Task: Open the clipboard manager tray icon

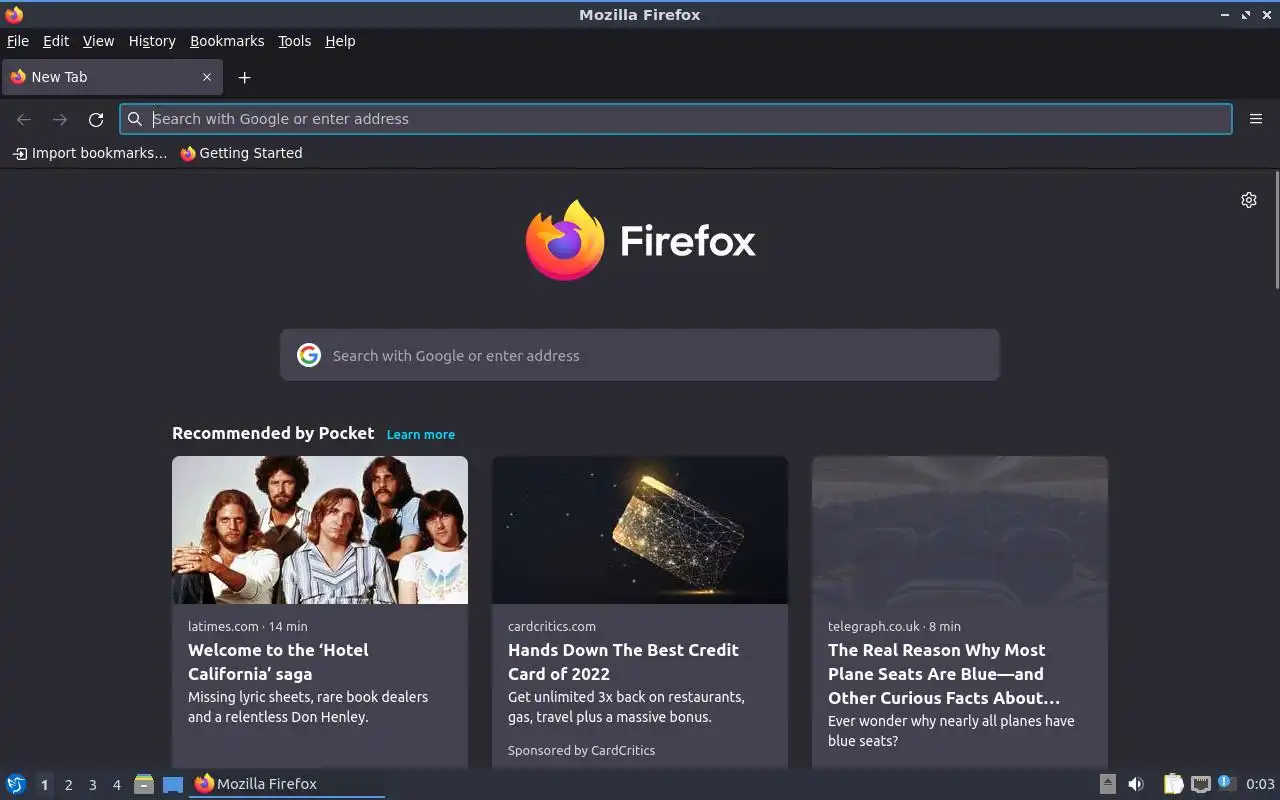Action: (1173, 784)
